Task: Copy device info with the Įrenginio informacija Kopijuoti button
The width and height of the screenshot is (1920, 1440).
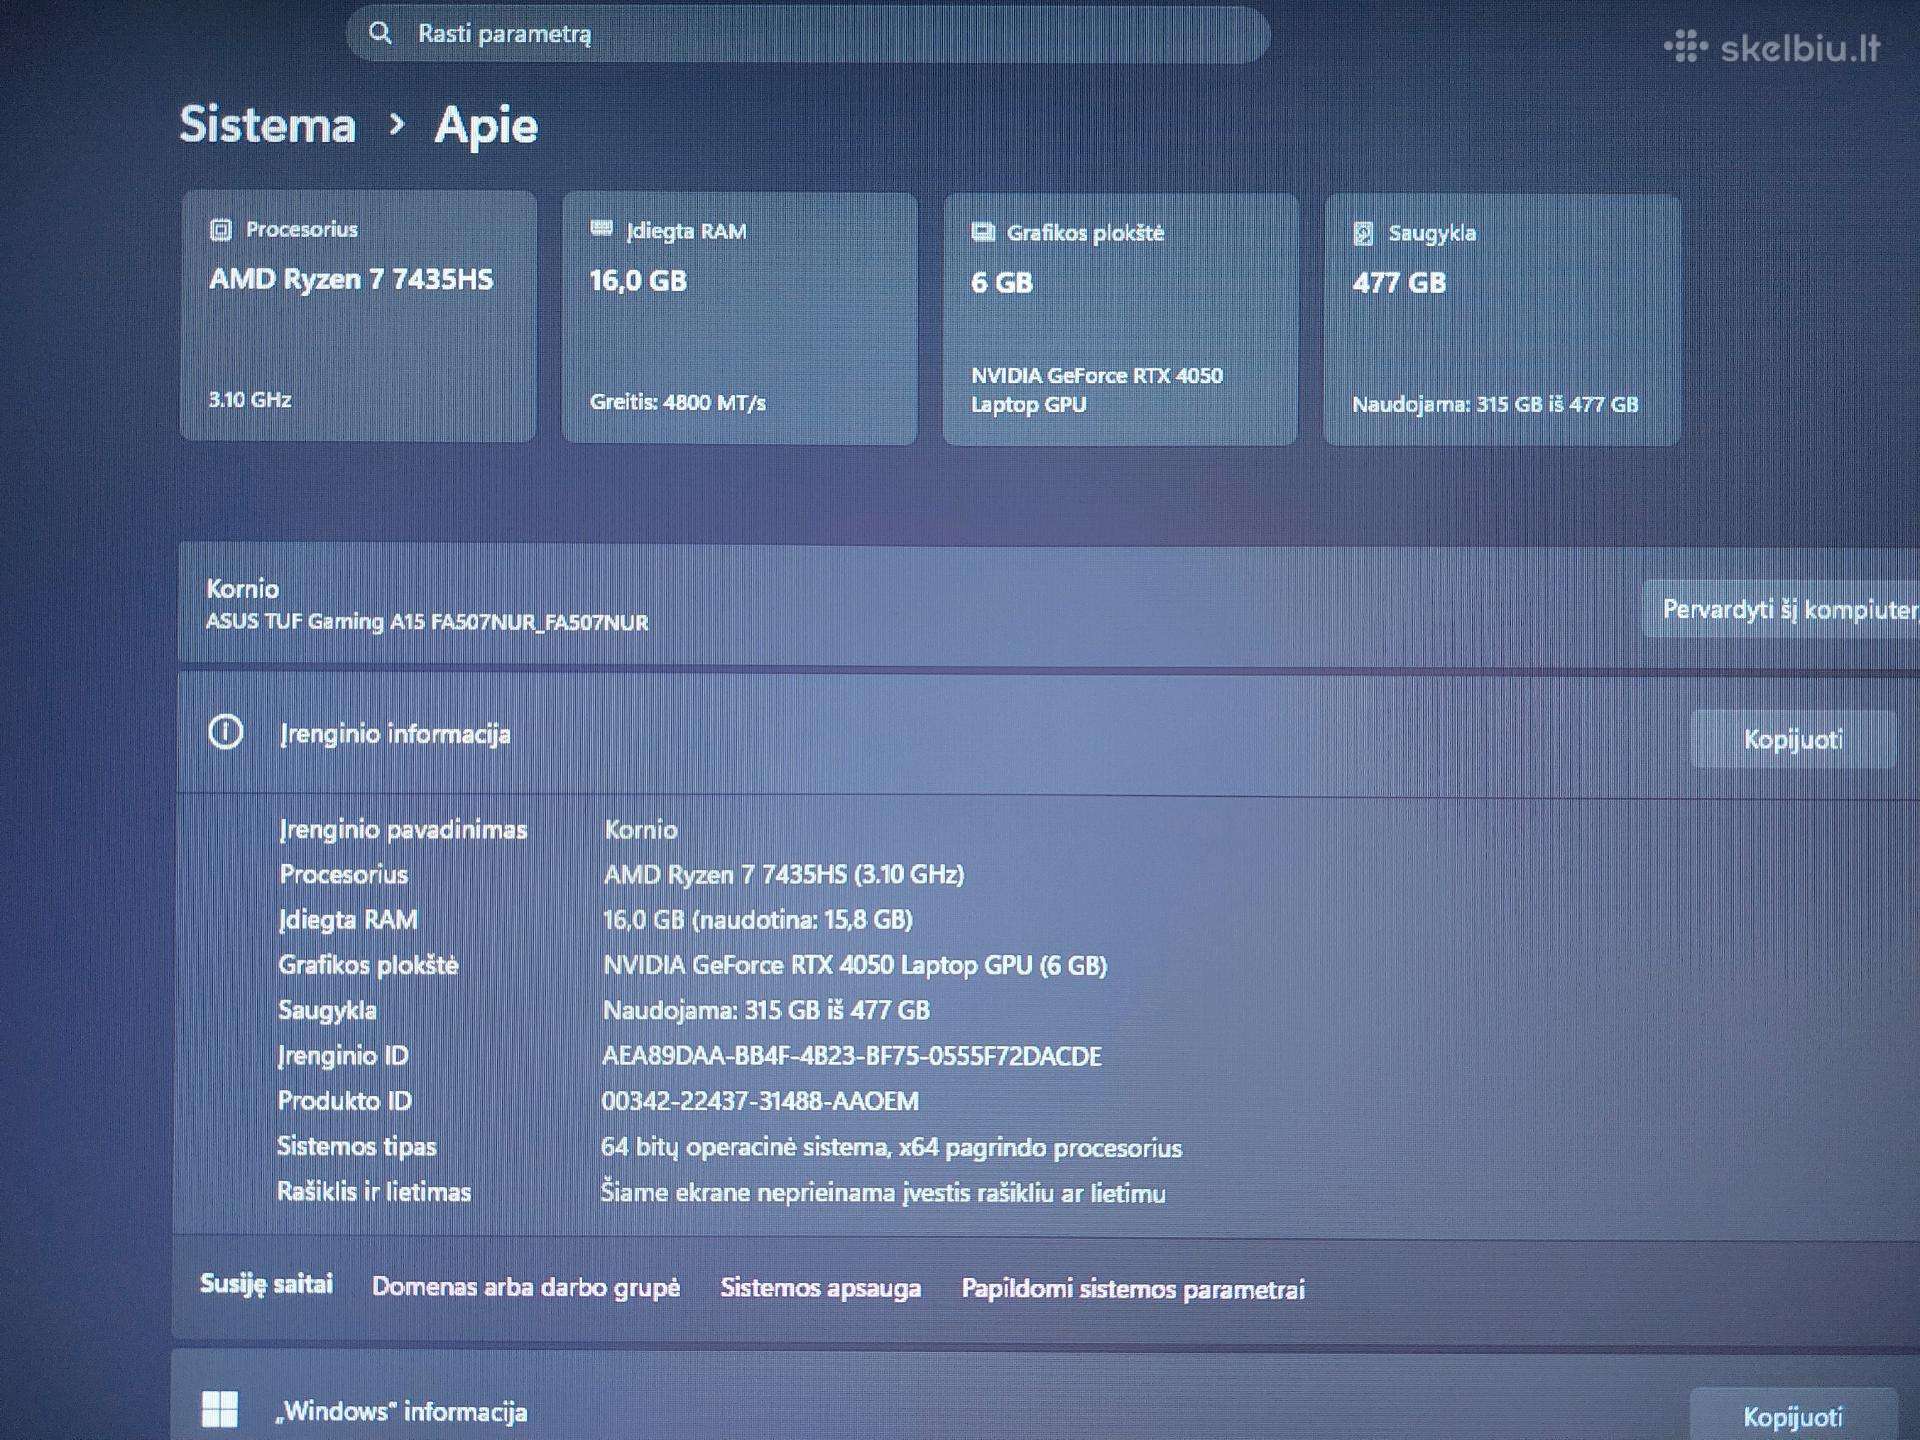Action: pos(1793,739)
